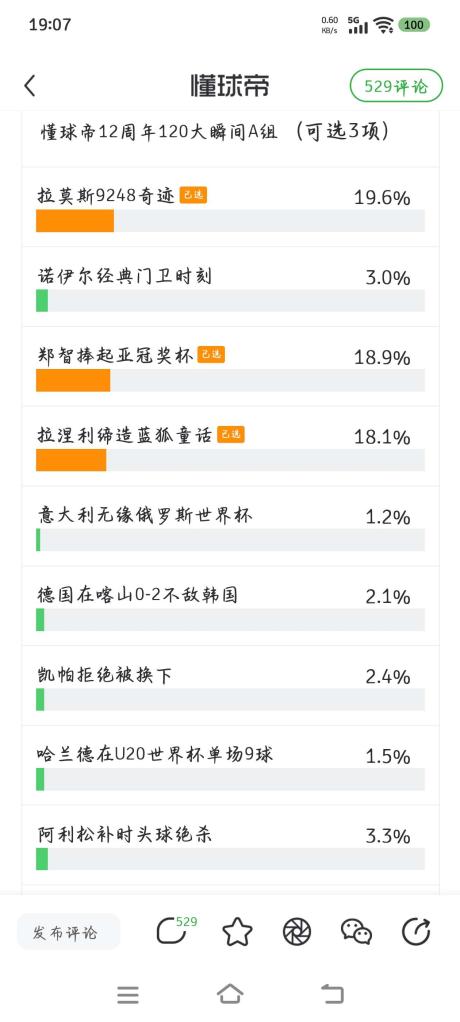The width and height of the screenshot is (460, 1022).
Task: Tap the Android back navigation icon
Action: click(x=332, y=994)
